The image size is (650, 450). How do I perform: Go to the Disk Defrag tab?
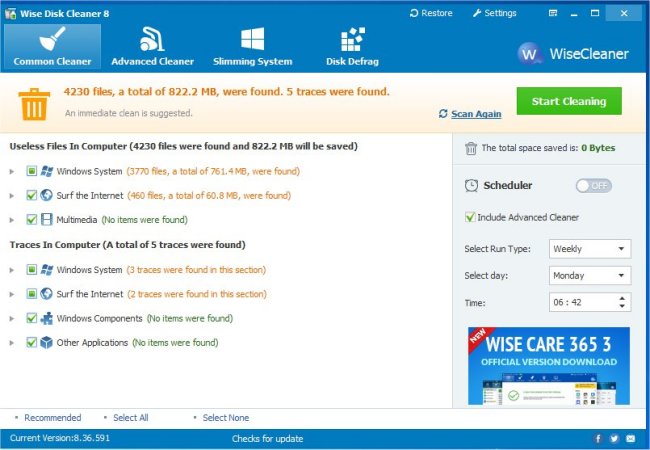[352, 46]
